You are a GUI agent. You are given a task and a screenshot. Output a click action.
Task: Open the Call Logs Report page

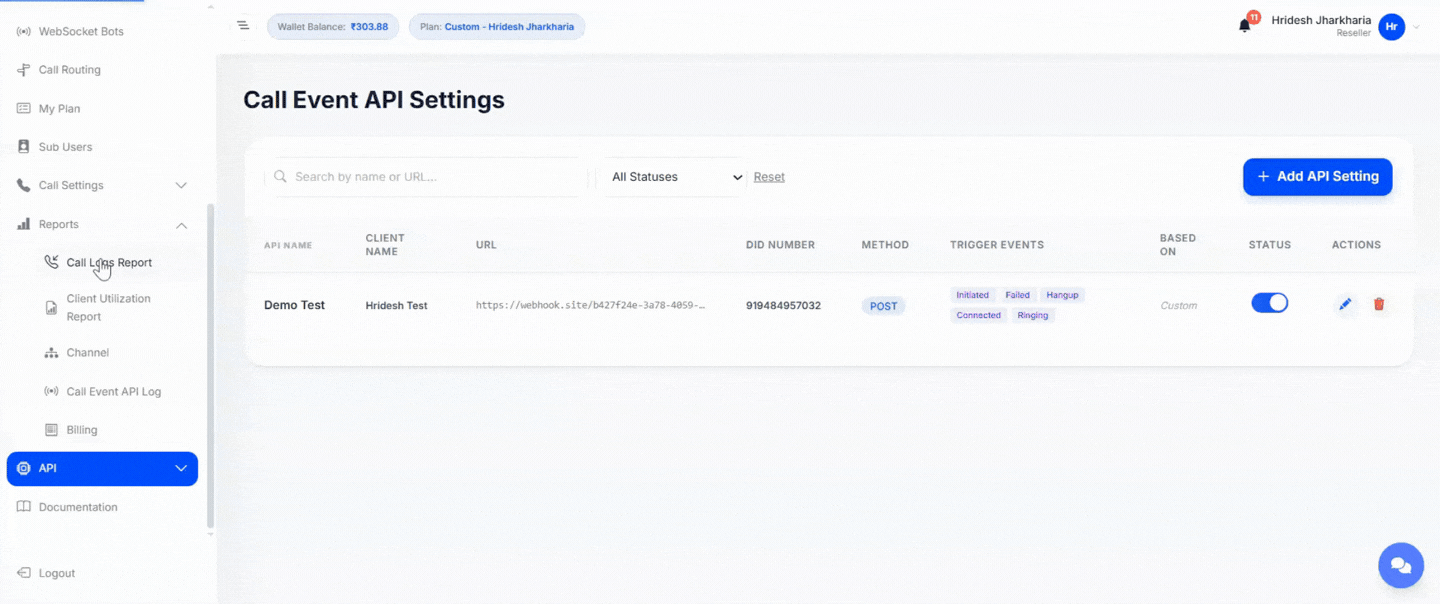pos(109,263)
